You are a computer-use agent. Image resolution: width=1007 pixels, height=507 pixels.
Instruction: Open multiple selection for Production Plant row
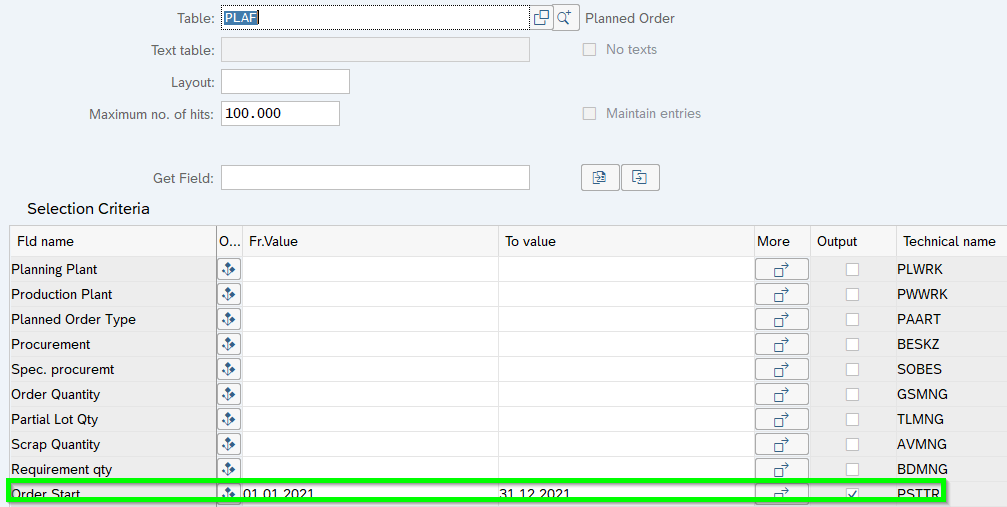click(x=781, y=294)
